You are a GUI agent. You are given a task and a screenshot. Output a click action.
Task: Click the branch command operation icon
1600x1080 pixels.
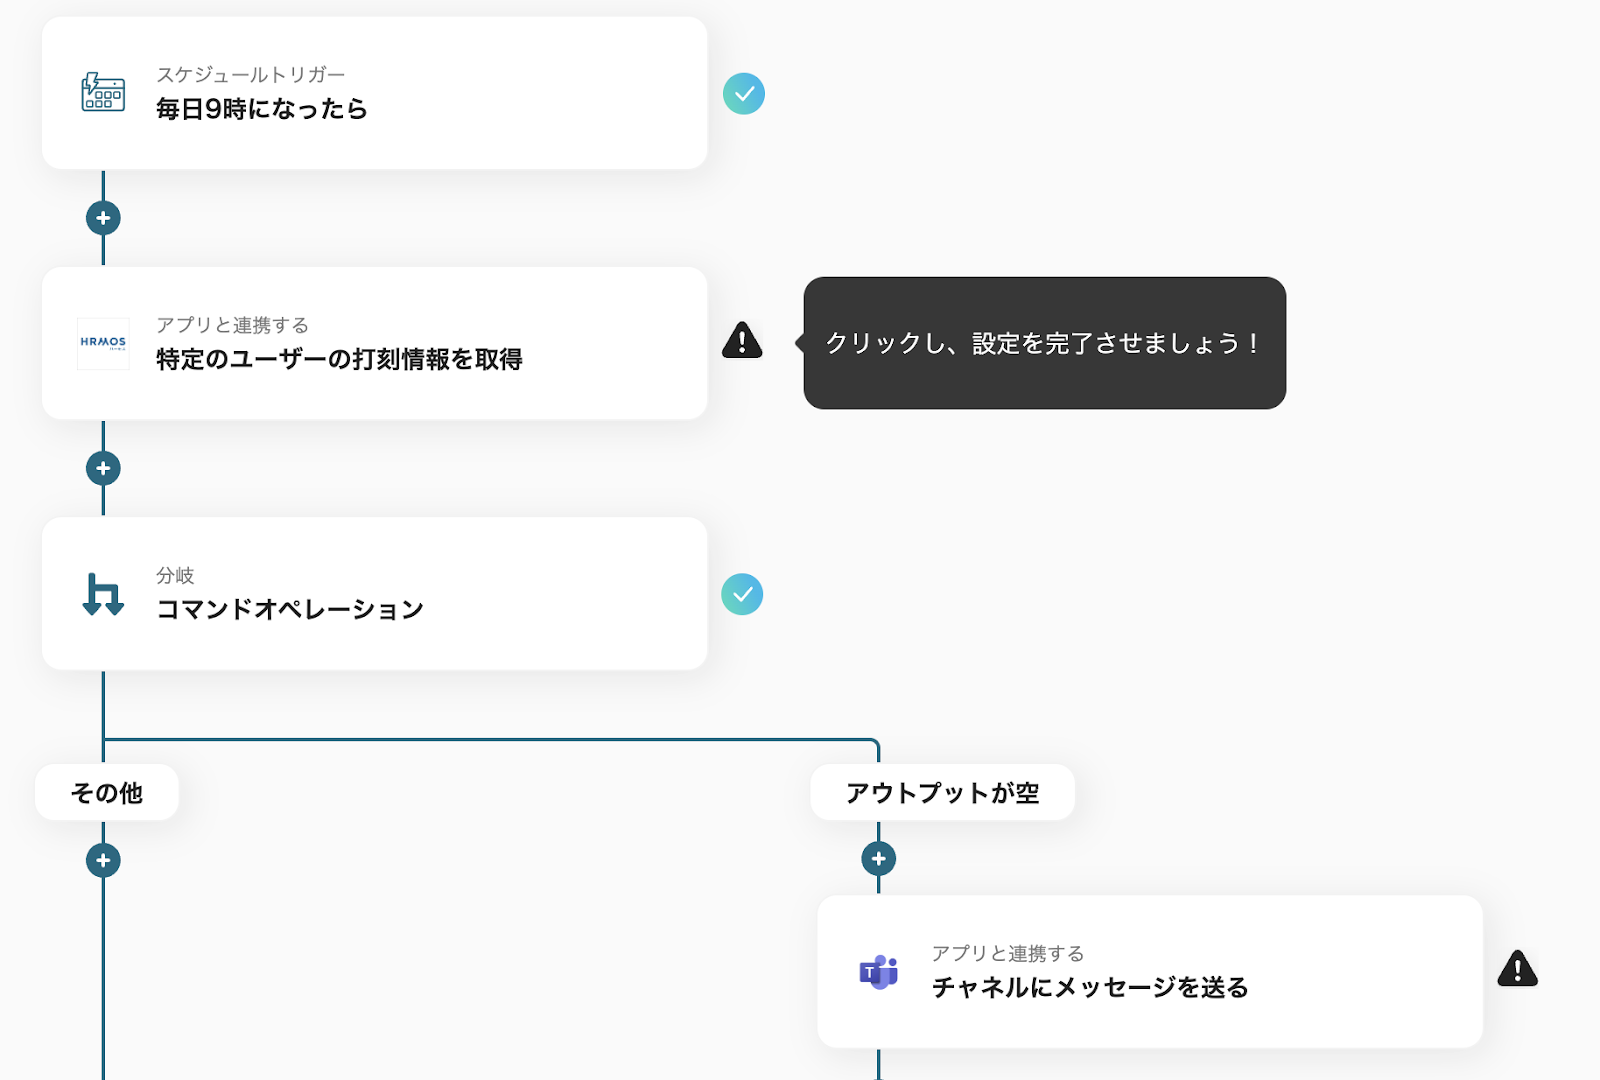[103, 594]
